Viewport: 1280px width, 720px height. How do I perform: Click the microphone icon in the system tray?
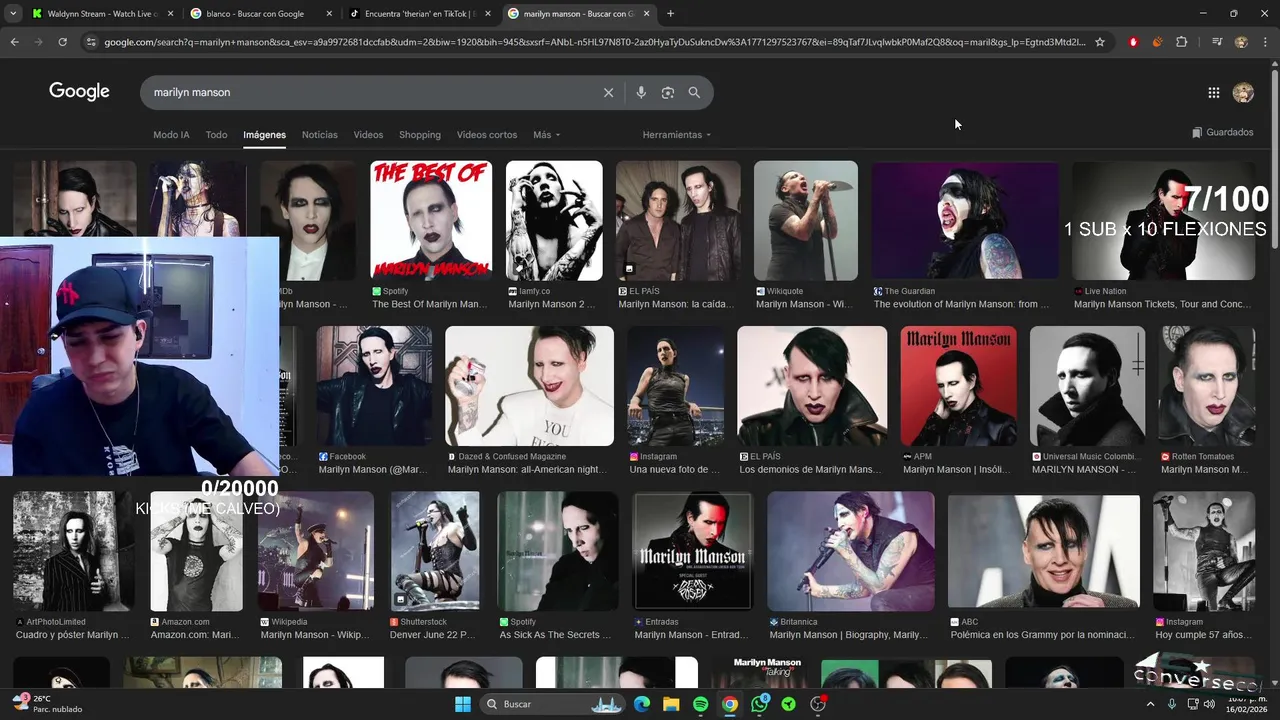[1172, 704]
